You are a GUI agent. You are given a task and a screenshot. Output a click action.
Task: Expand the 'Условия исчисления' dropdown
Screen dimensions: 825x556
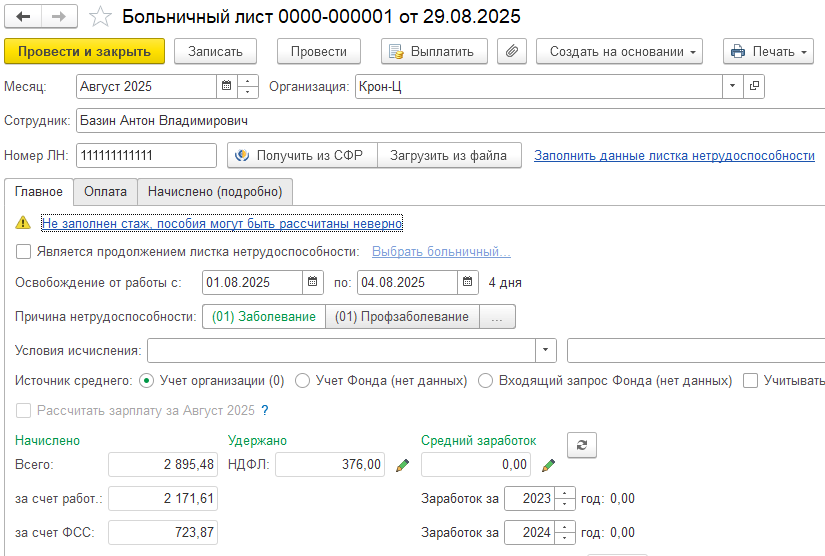click(x=545, y=351)
